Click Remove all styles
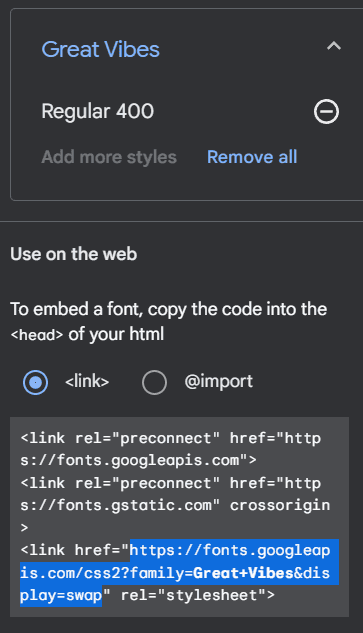363x633 pixels. pos(252,157)
